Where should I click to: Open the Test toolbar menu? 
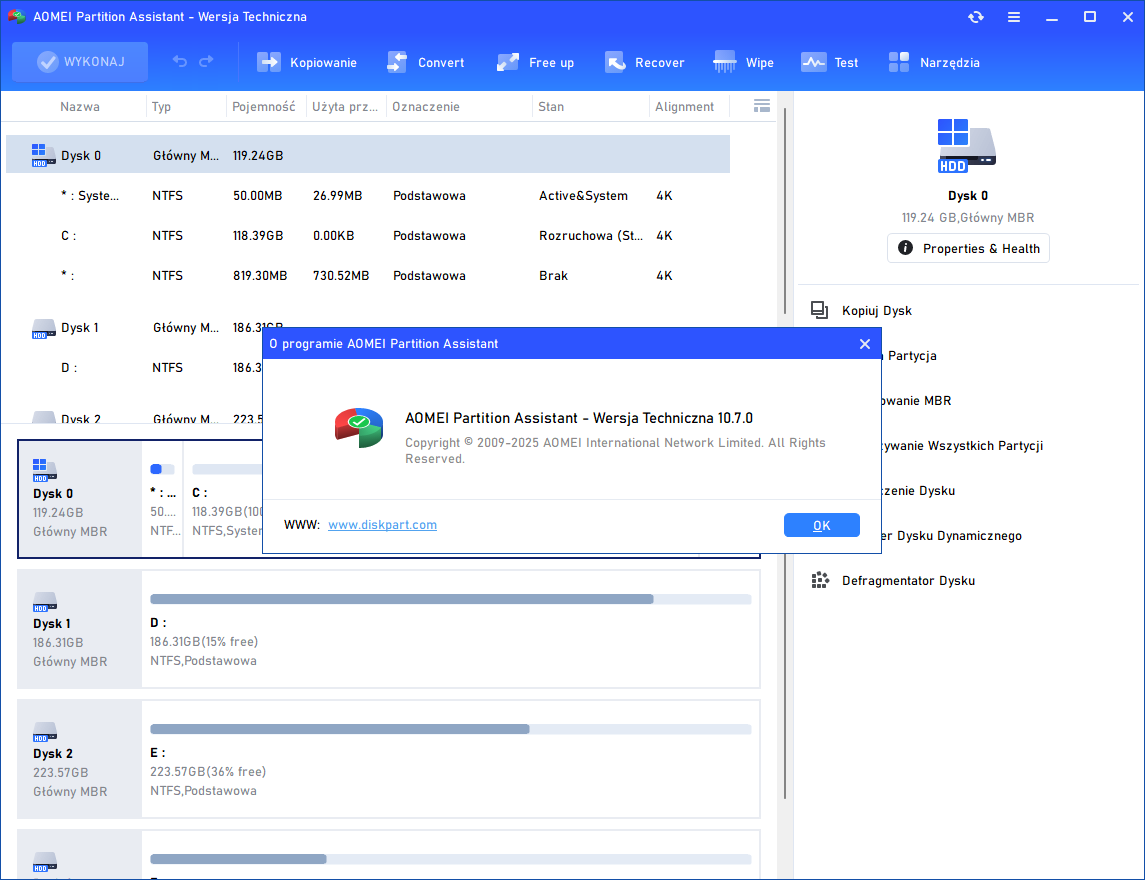(830, 63)
